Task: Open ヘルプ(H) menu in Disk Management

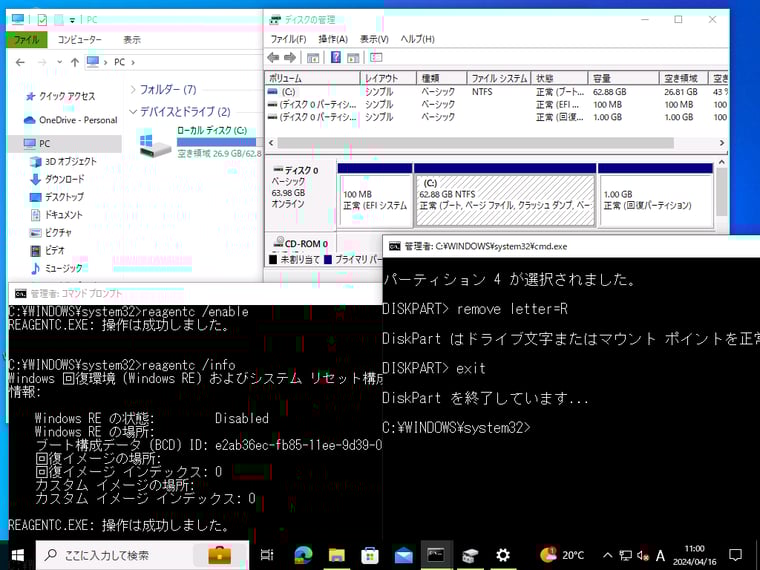Action: [x=417, y=39]
